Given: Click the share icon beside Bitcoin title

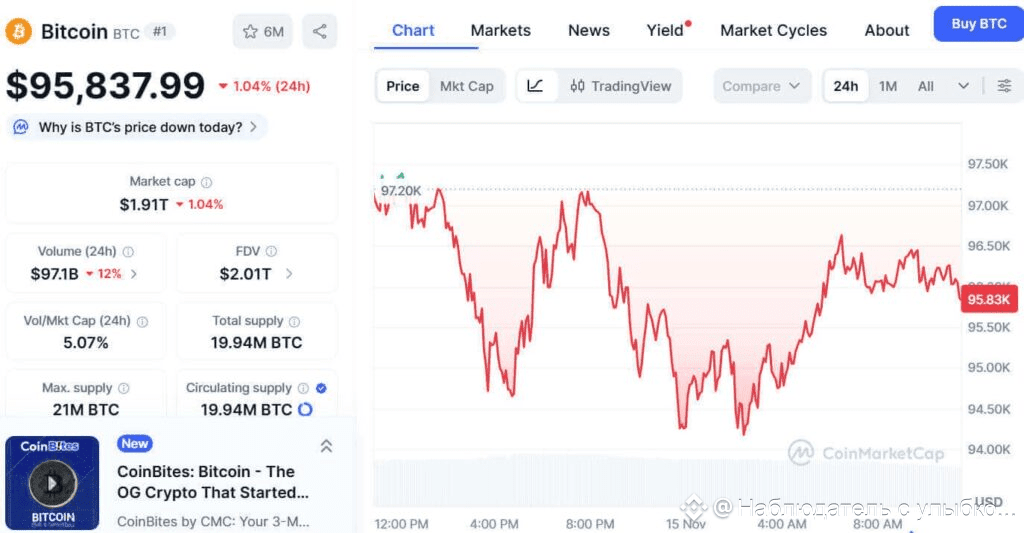Looking at the screenshot, I should (x=320, y=32).
